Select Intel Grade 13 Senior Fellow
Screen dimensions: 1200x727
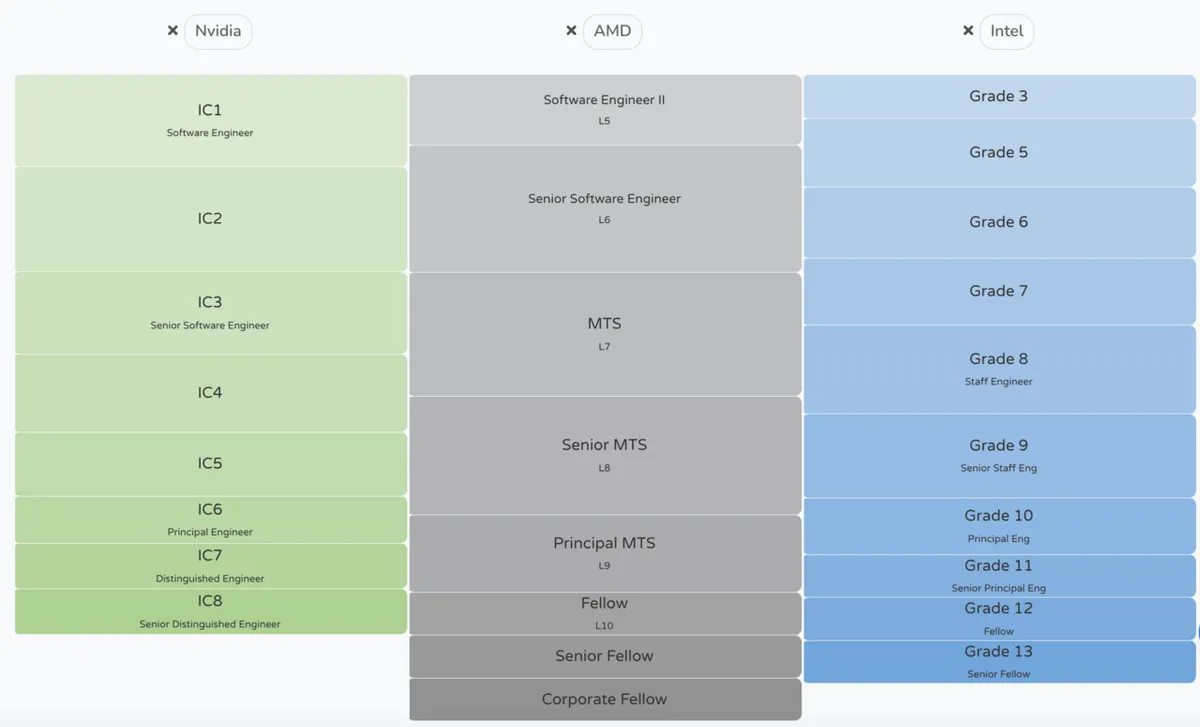[x=998, y=661]
